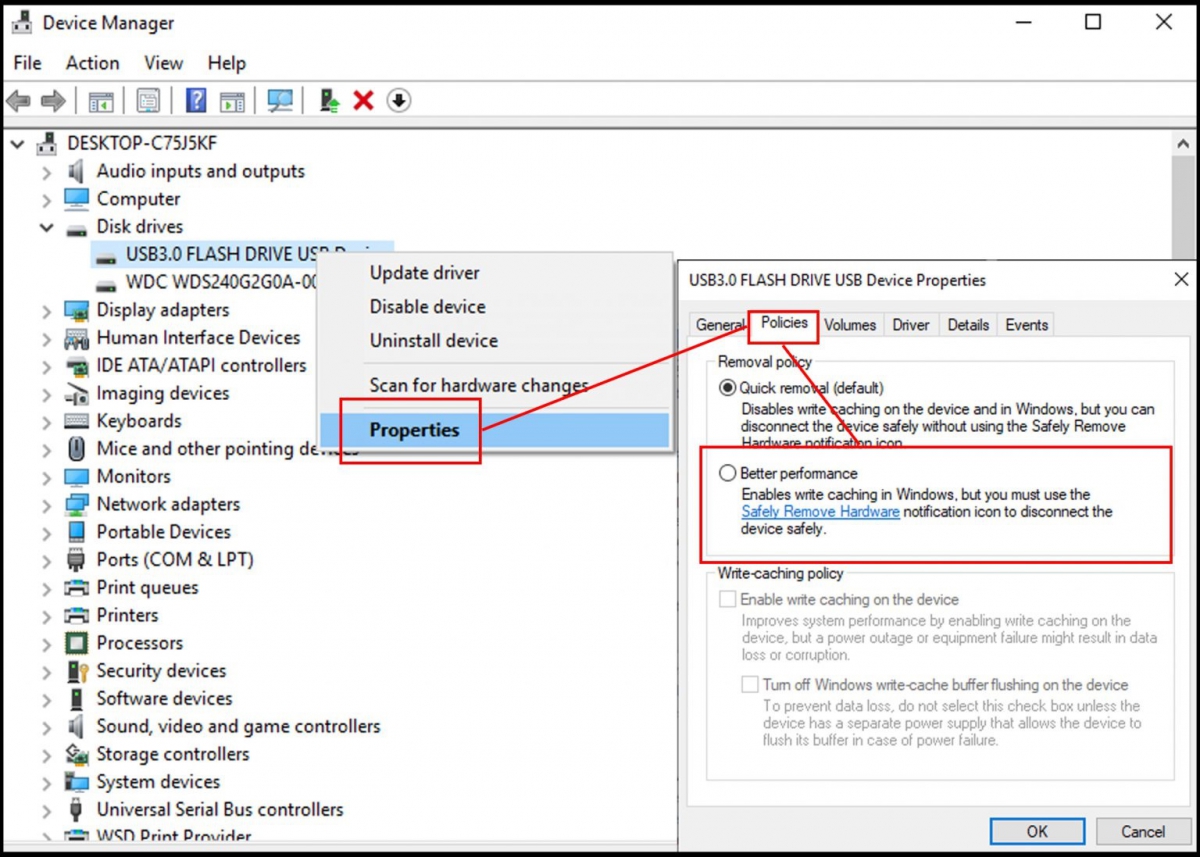
Task: Click Scan for hardware changes toolbar icon
Action: [280, 101]
